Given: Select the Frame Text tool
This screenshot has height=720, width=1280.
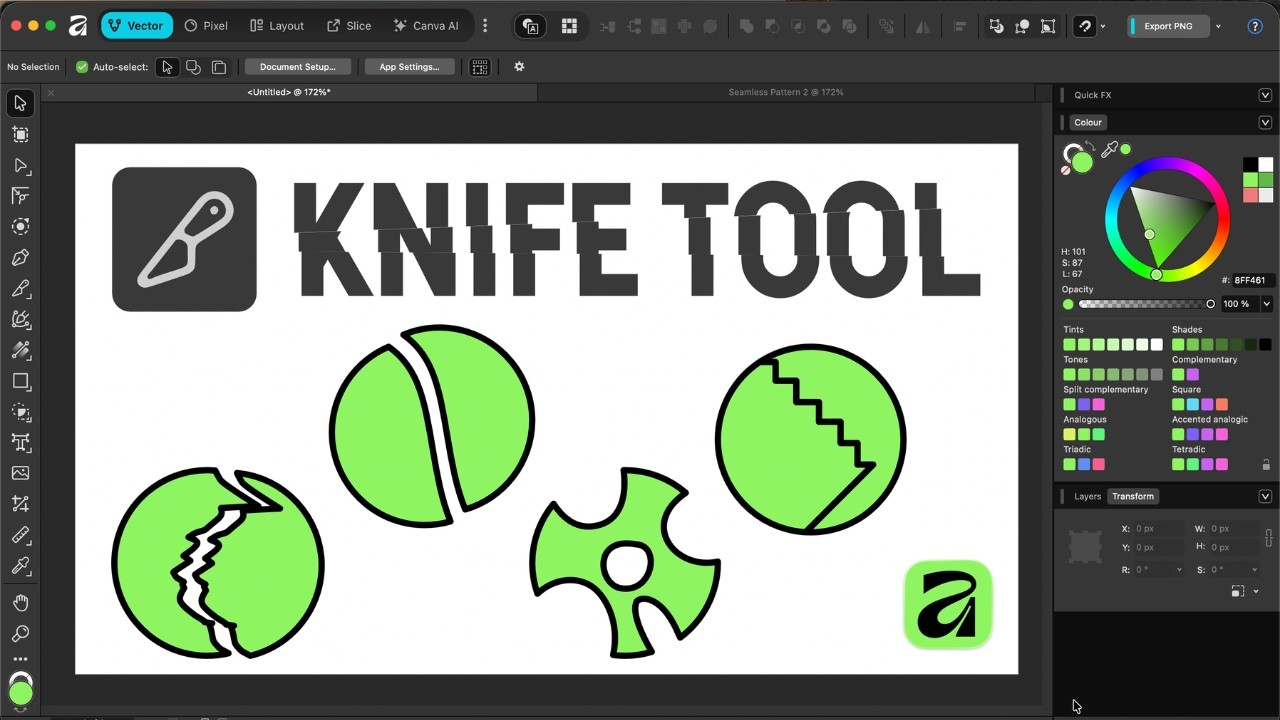Looking at the screenshot, I should (x=20, y=442).
